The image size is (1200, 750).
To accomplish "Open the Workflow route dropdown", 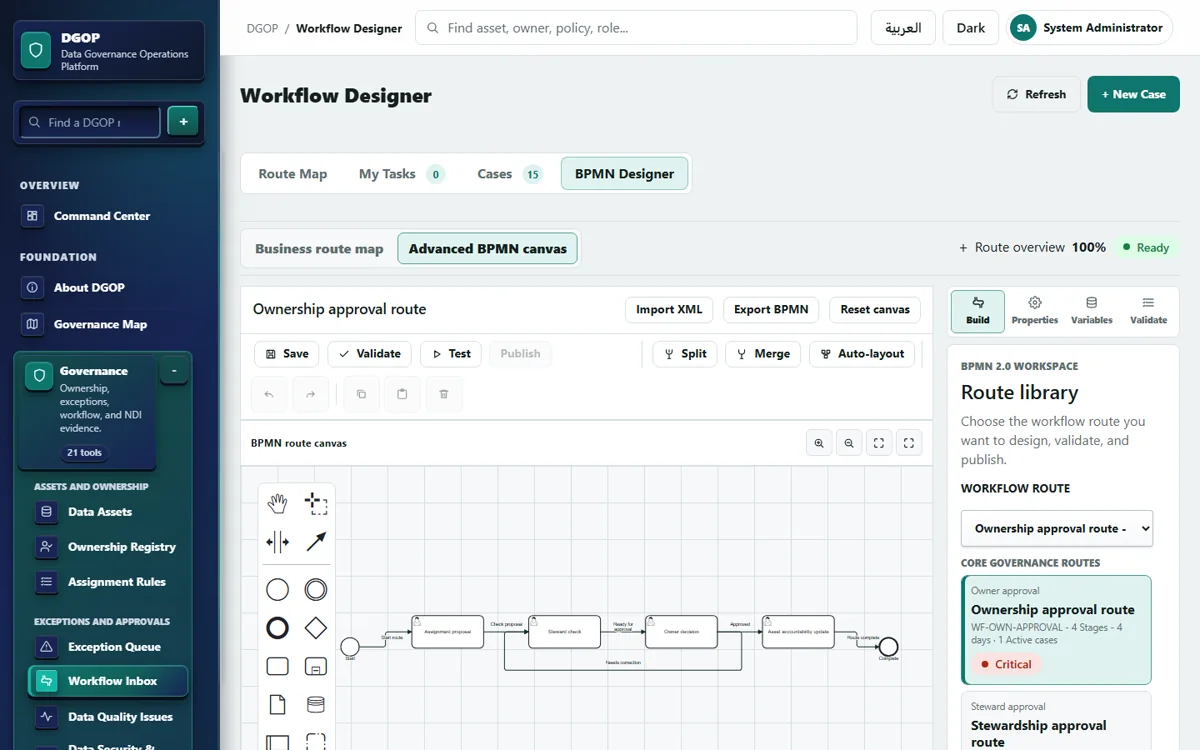I will pyautogui.click(x=1057, y=528).
